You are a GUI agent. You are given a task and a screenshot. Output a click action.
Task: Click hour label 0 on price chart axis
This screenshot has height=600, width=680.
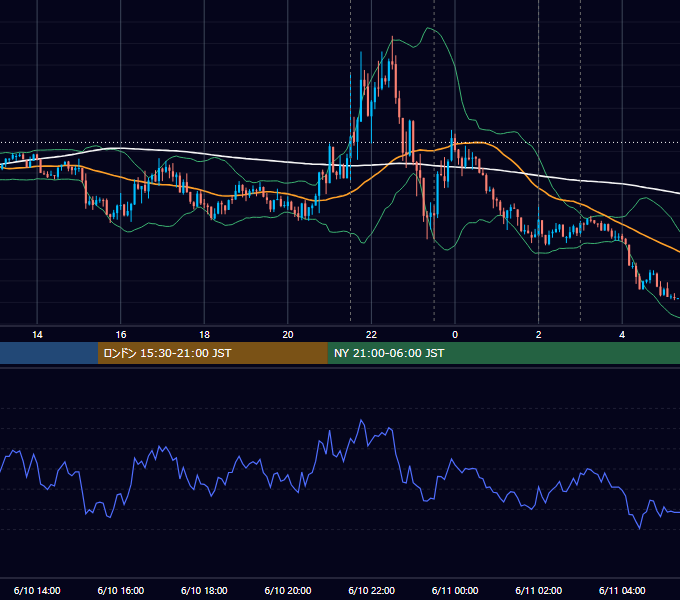coord(455,335)
